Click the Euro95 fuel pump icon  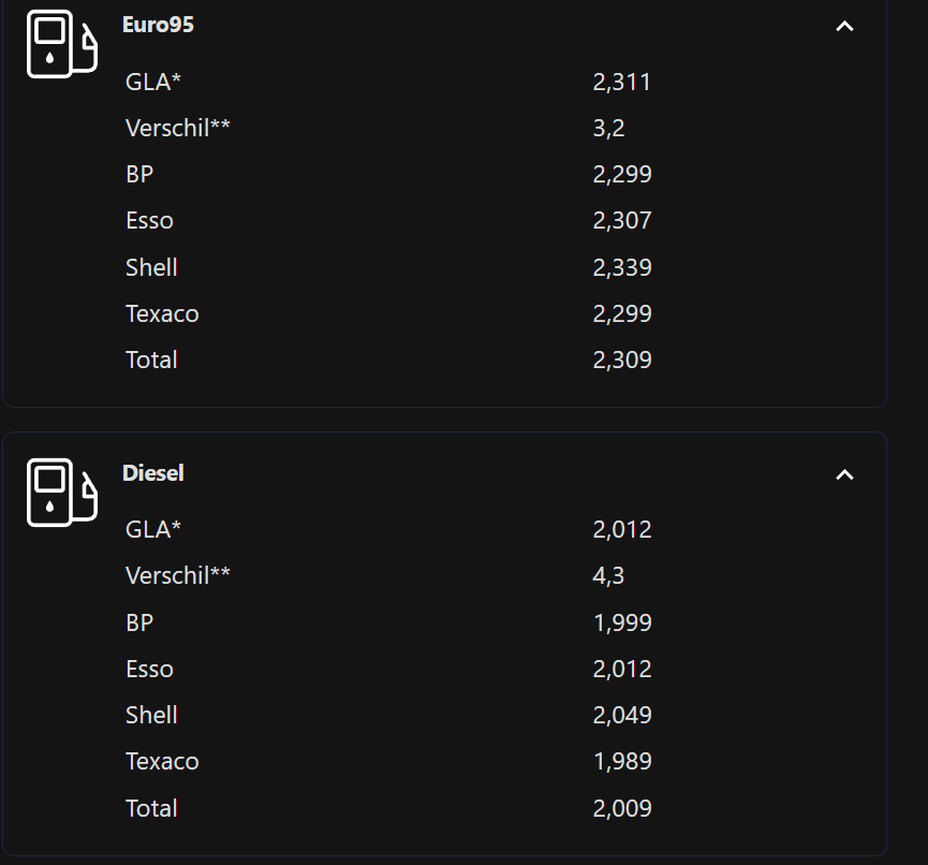pyautogui.click(x=62, y=44)
